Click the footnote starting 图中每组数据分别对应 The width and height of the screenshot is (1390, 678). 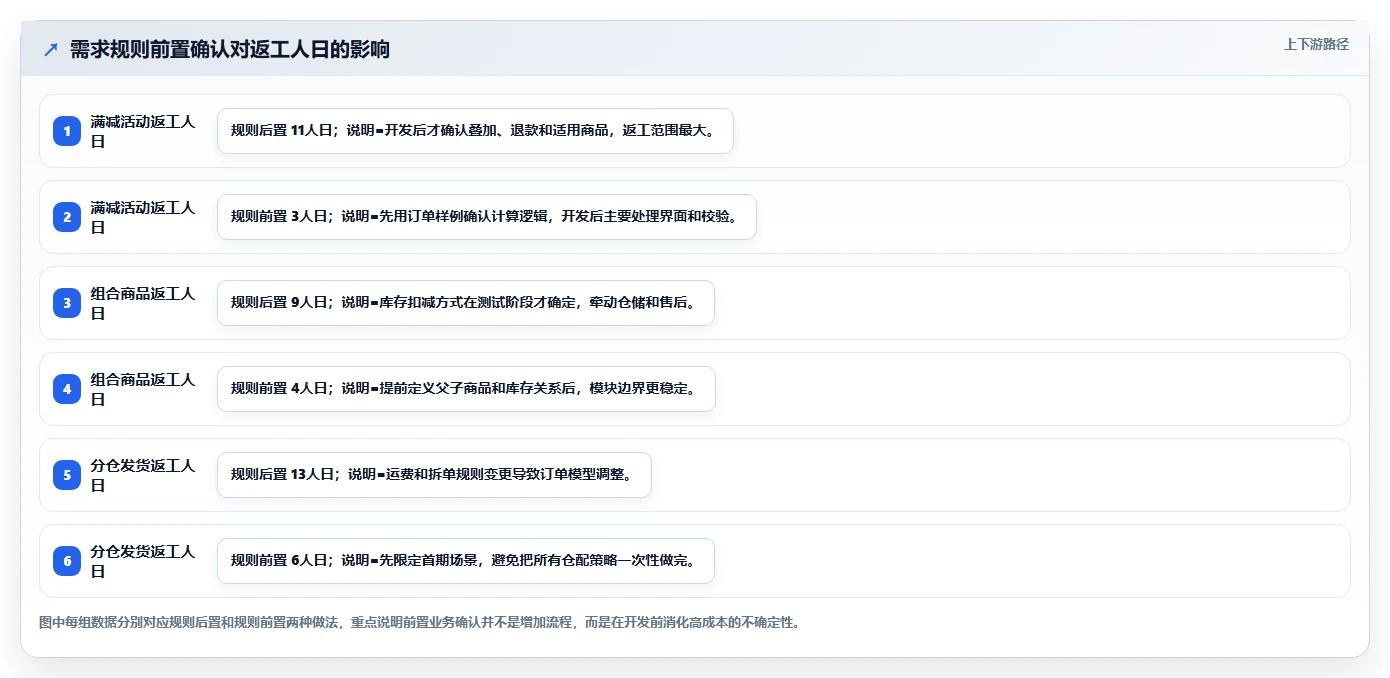click(x=419, y=622)
